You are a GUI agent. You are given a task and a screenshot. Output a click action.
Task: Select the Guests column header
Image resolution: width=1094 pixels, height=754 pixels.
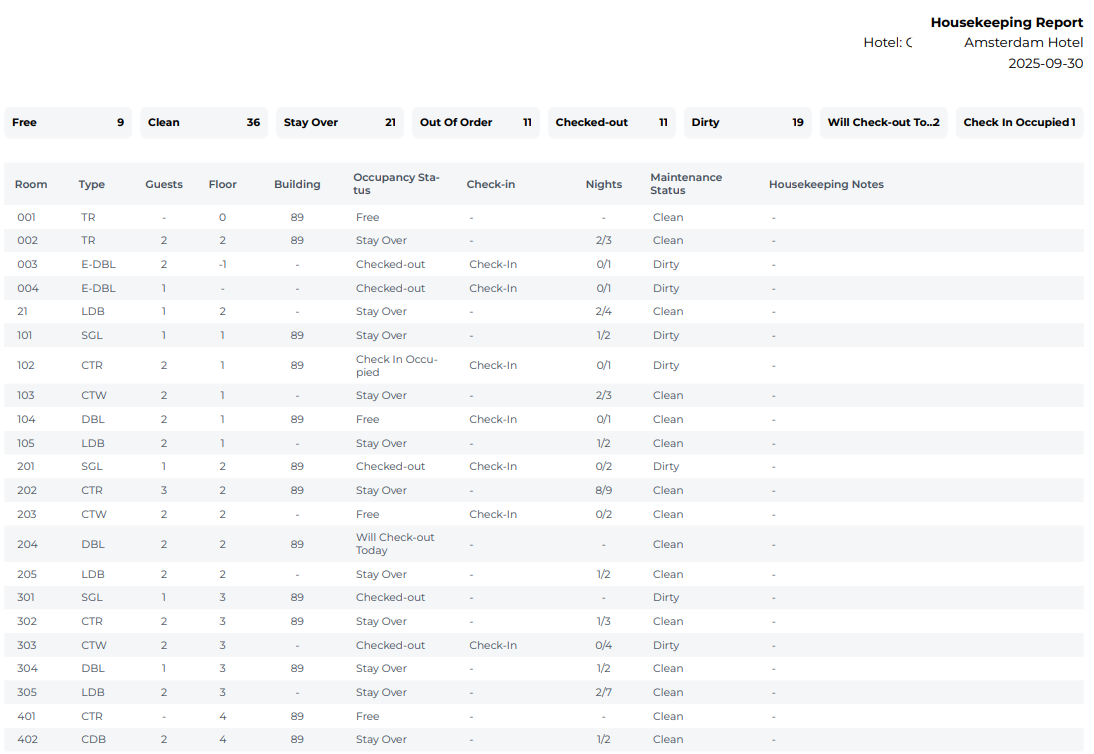coord(164,184)
